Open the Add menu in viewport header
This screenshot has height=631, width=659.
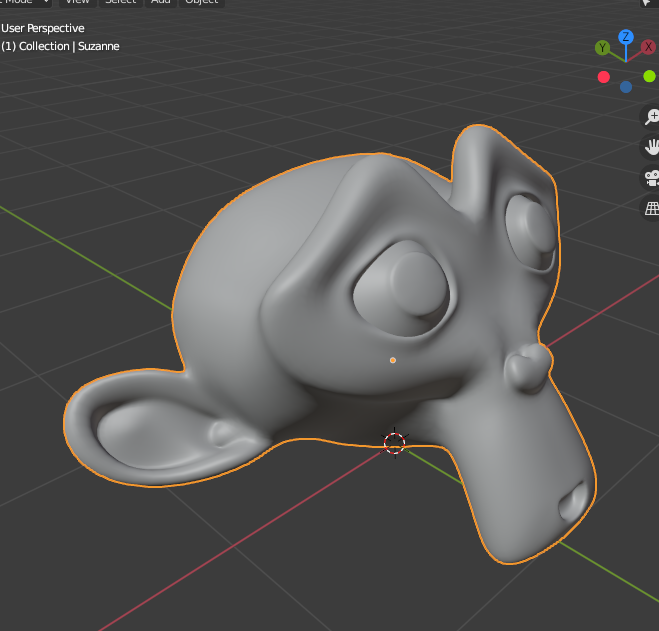(x=161, y=2)
